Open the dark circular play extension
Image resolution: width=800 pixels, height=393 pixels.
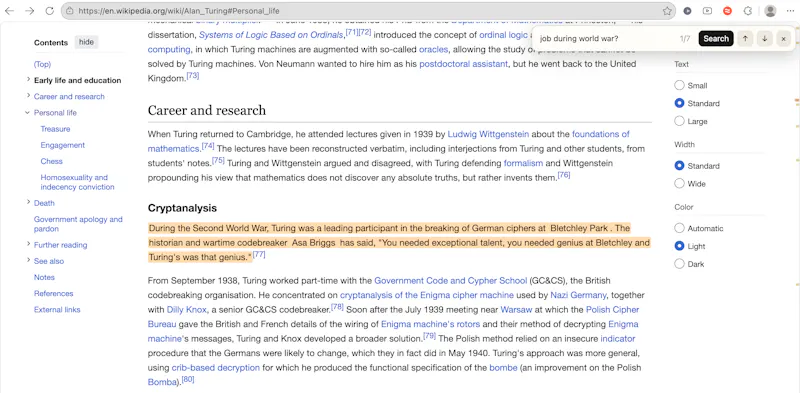[687, 11]
